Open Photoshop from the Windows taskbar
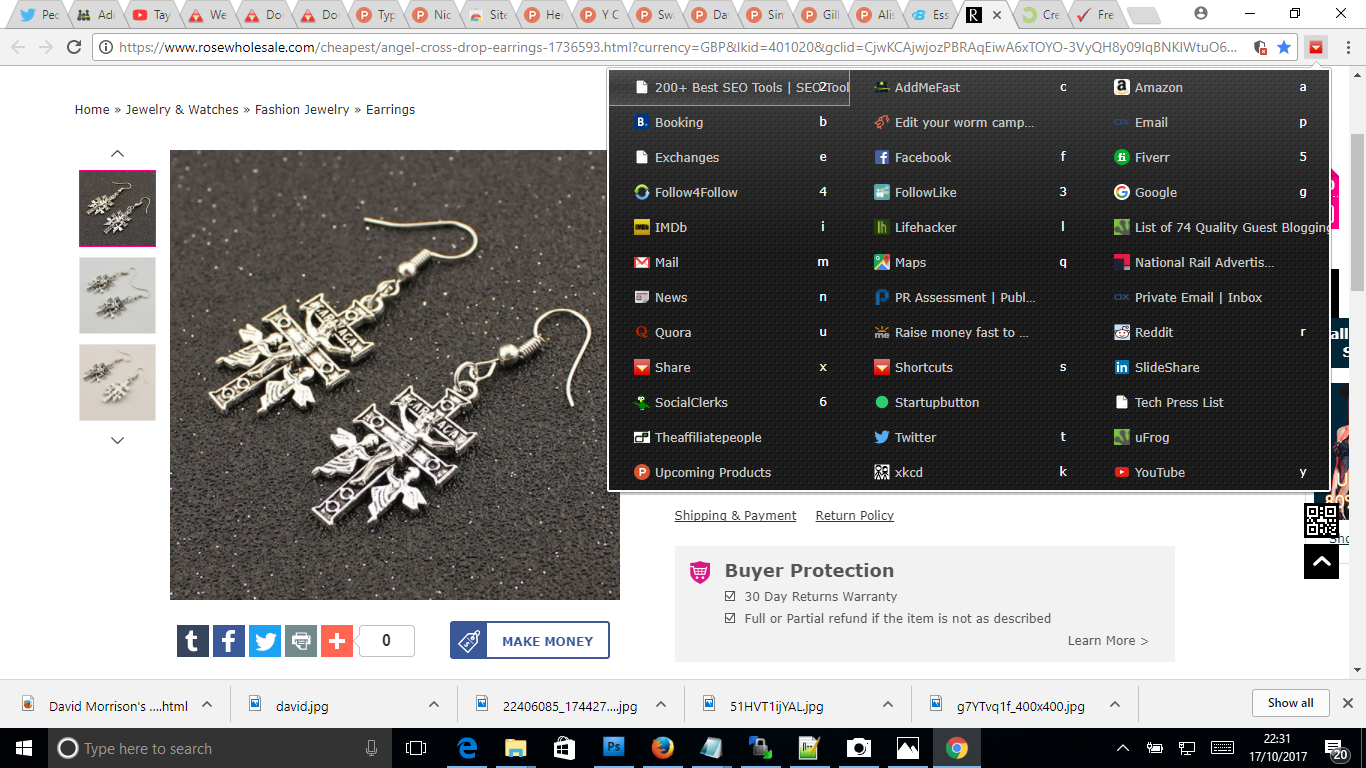The width and height of the screenshot is (1366, 768). tap(613, 748)
